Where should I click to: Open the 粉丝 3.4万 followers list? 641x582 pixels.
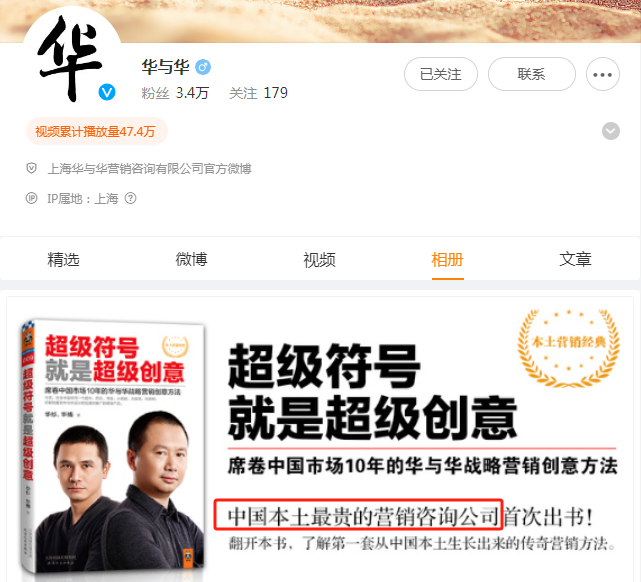coord(175,93)
